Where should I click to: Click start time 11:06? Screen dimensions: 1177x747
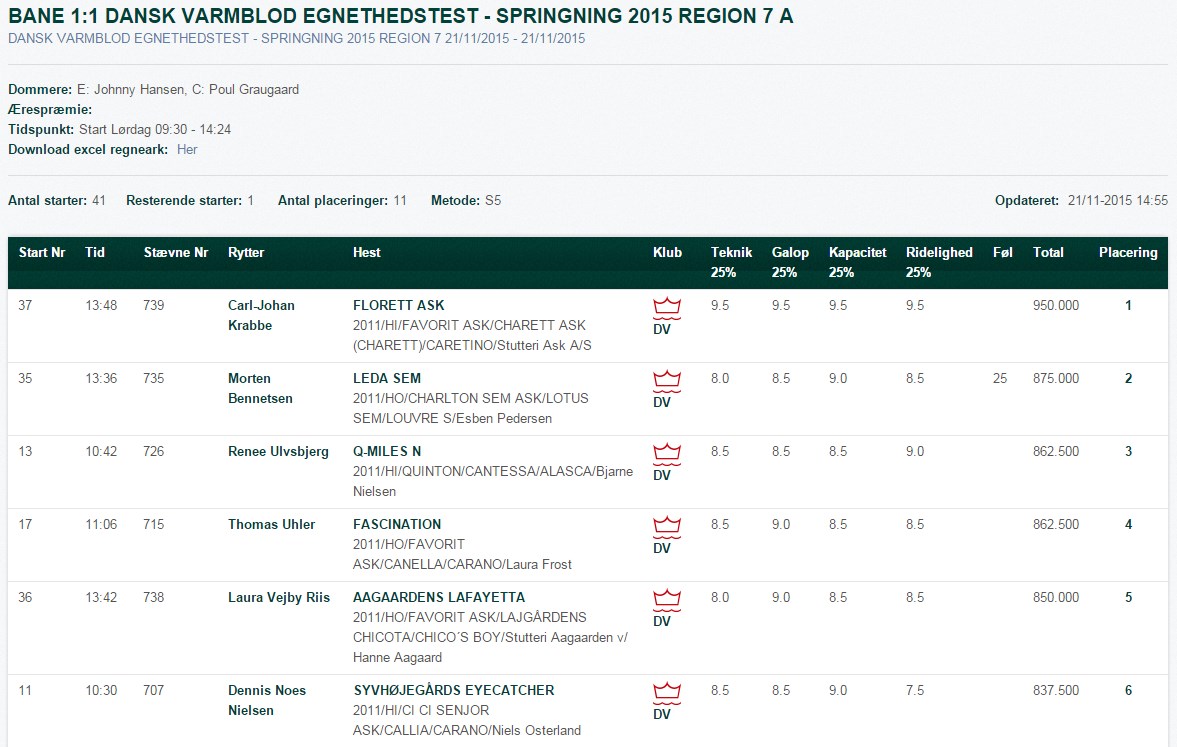tap(101, 524)
